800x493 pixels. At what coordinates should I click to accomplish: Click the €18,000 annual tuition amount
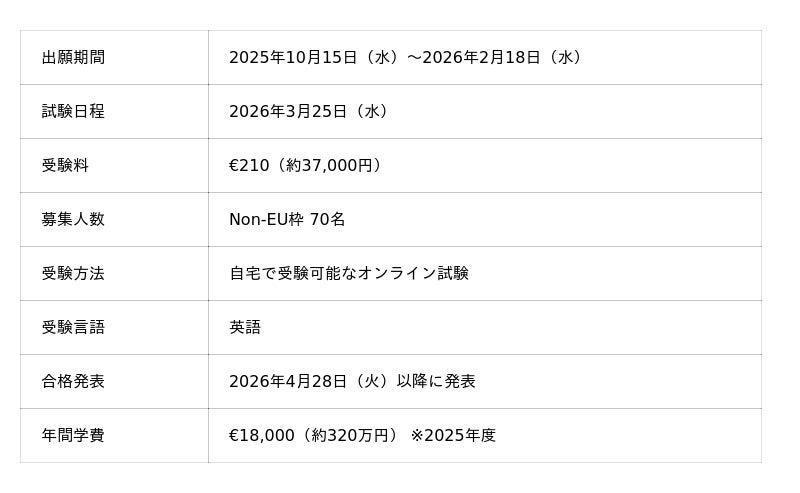click(262, 435)
